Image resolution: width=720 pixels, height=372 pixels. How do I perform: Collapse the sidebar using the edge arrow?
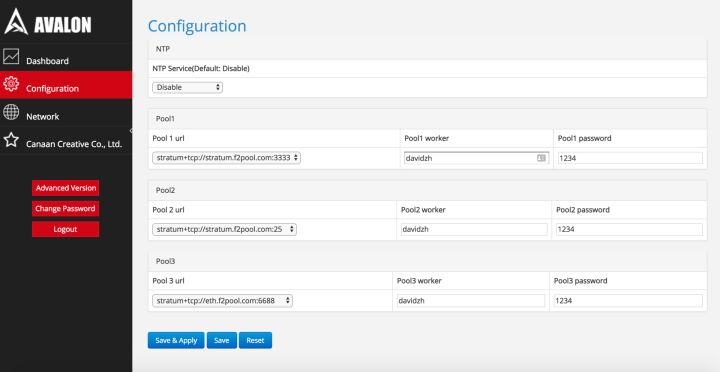point(131,131)
